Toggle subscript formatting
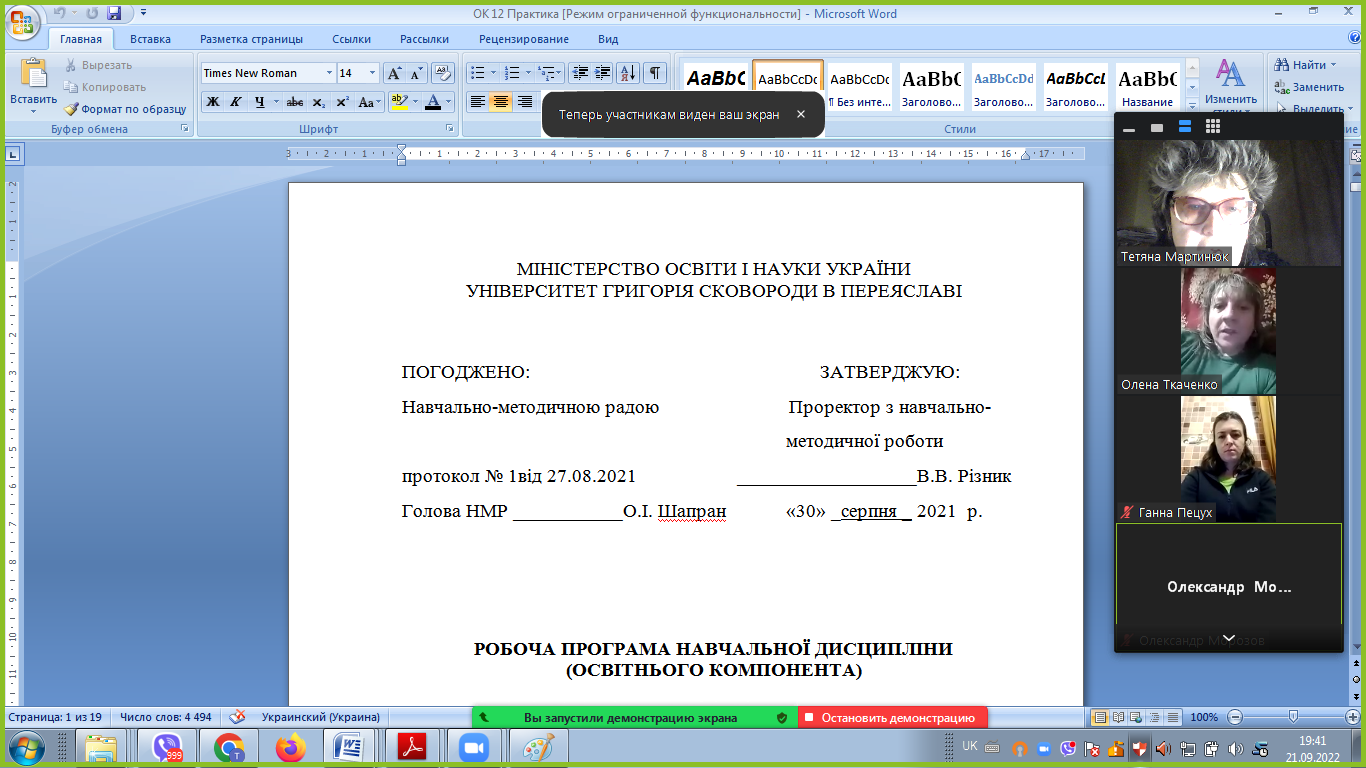Image resolution: width=1366 pixels, height=768 pixels. pos(318,102)
